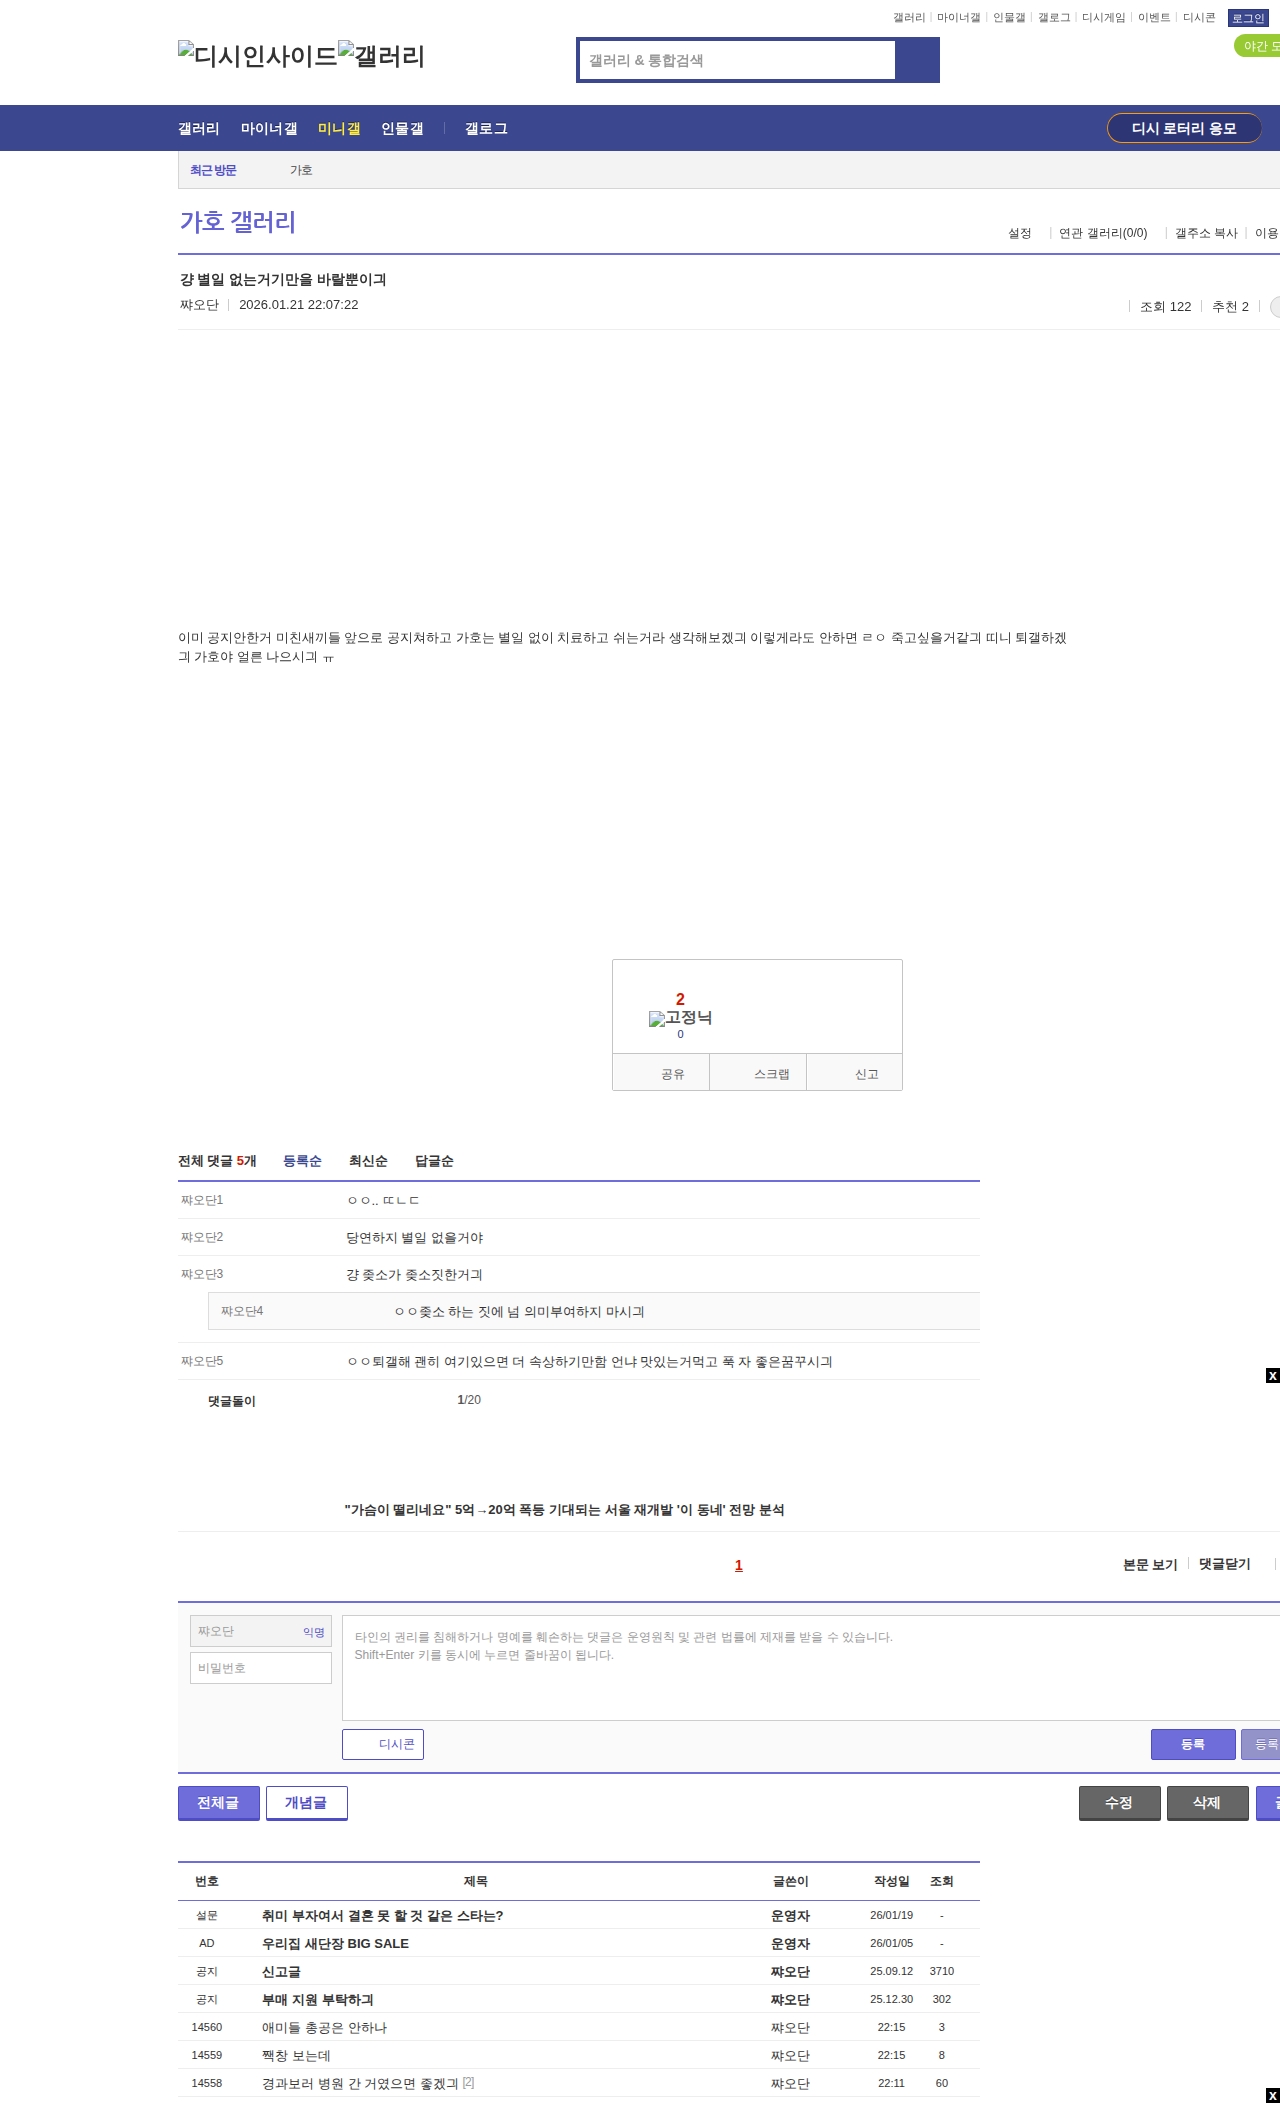Click the 갤러리 logo image beside 디시인사이드

[382, 56]
